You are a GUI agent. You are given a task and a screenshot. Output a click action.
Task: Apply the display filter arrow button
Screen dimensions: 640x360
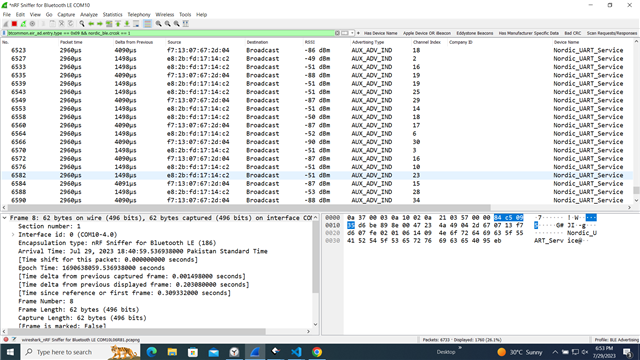(x=344, y=33)
